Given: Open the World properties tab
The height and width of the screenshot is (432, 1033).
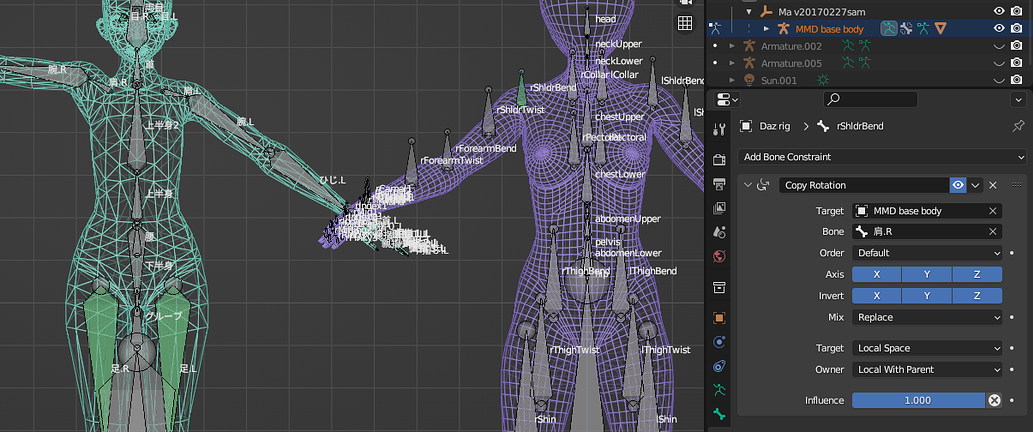Looking at the screenshot, I should click(719, 256).
